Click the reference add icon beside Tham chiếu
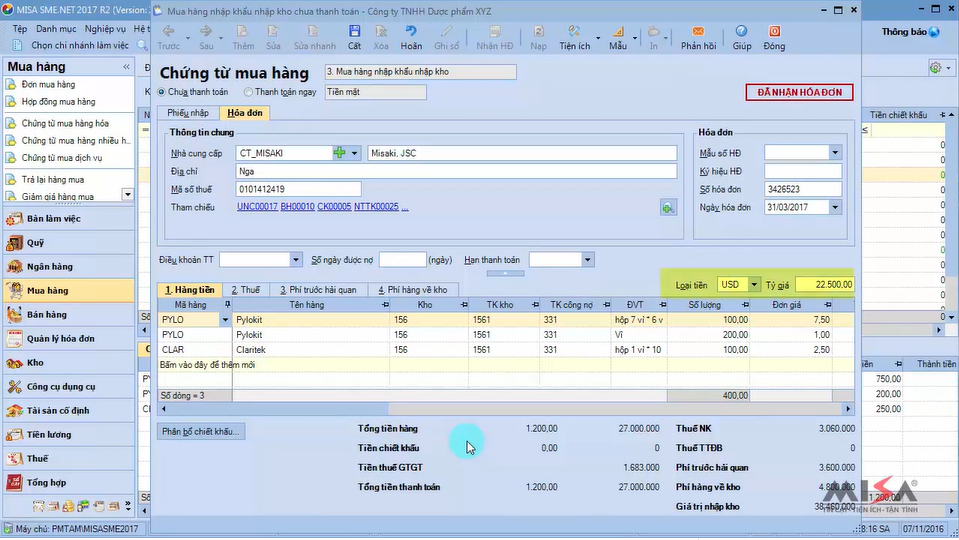 668,208
